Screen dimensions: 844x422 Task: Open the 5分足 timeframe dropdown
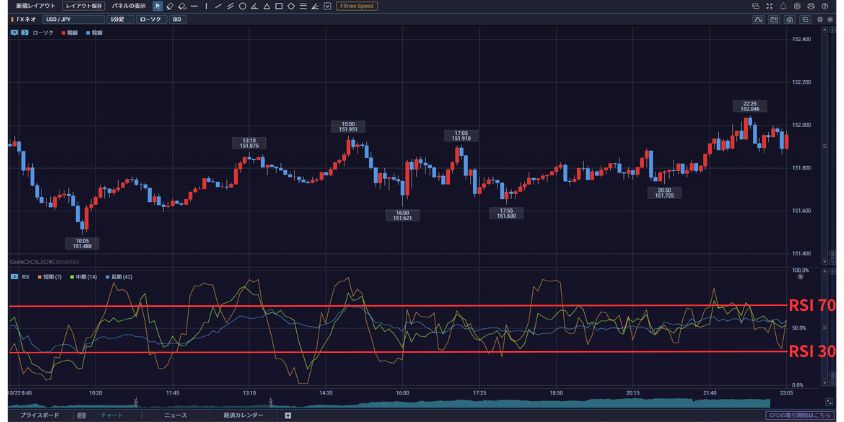point(117,19)
